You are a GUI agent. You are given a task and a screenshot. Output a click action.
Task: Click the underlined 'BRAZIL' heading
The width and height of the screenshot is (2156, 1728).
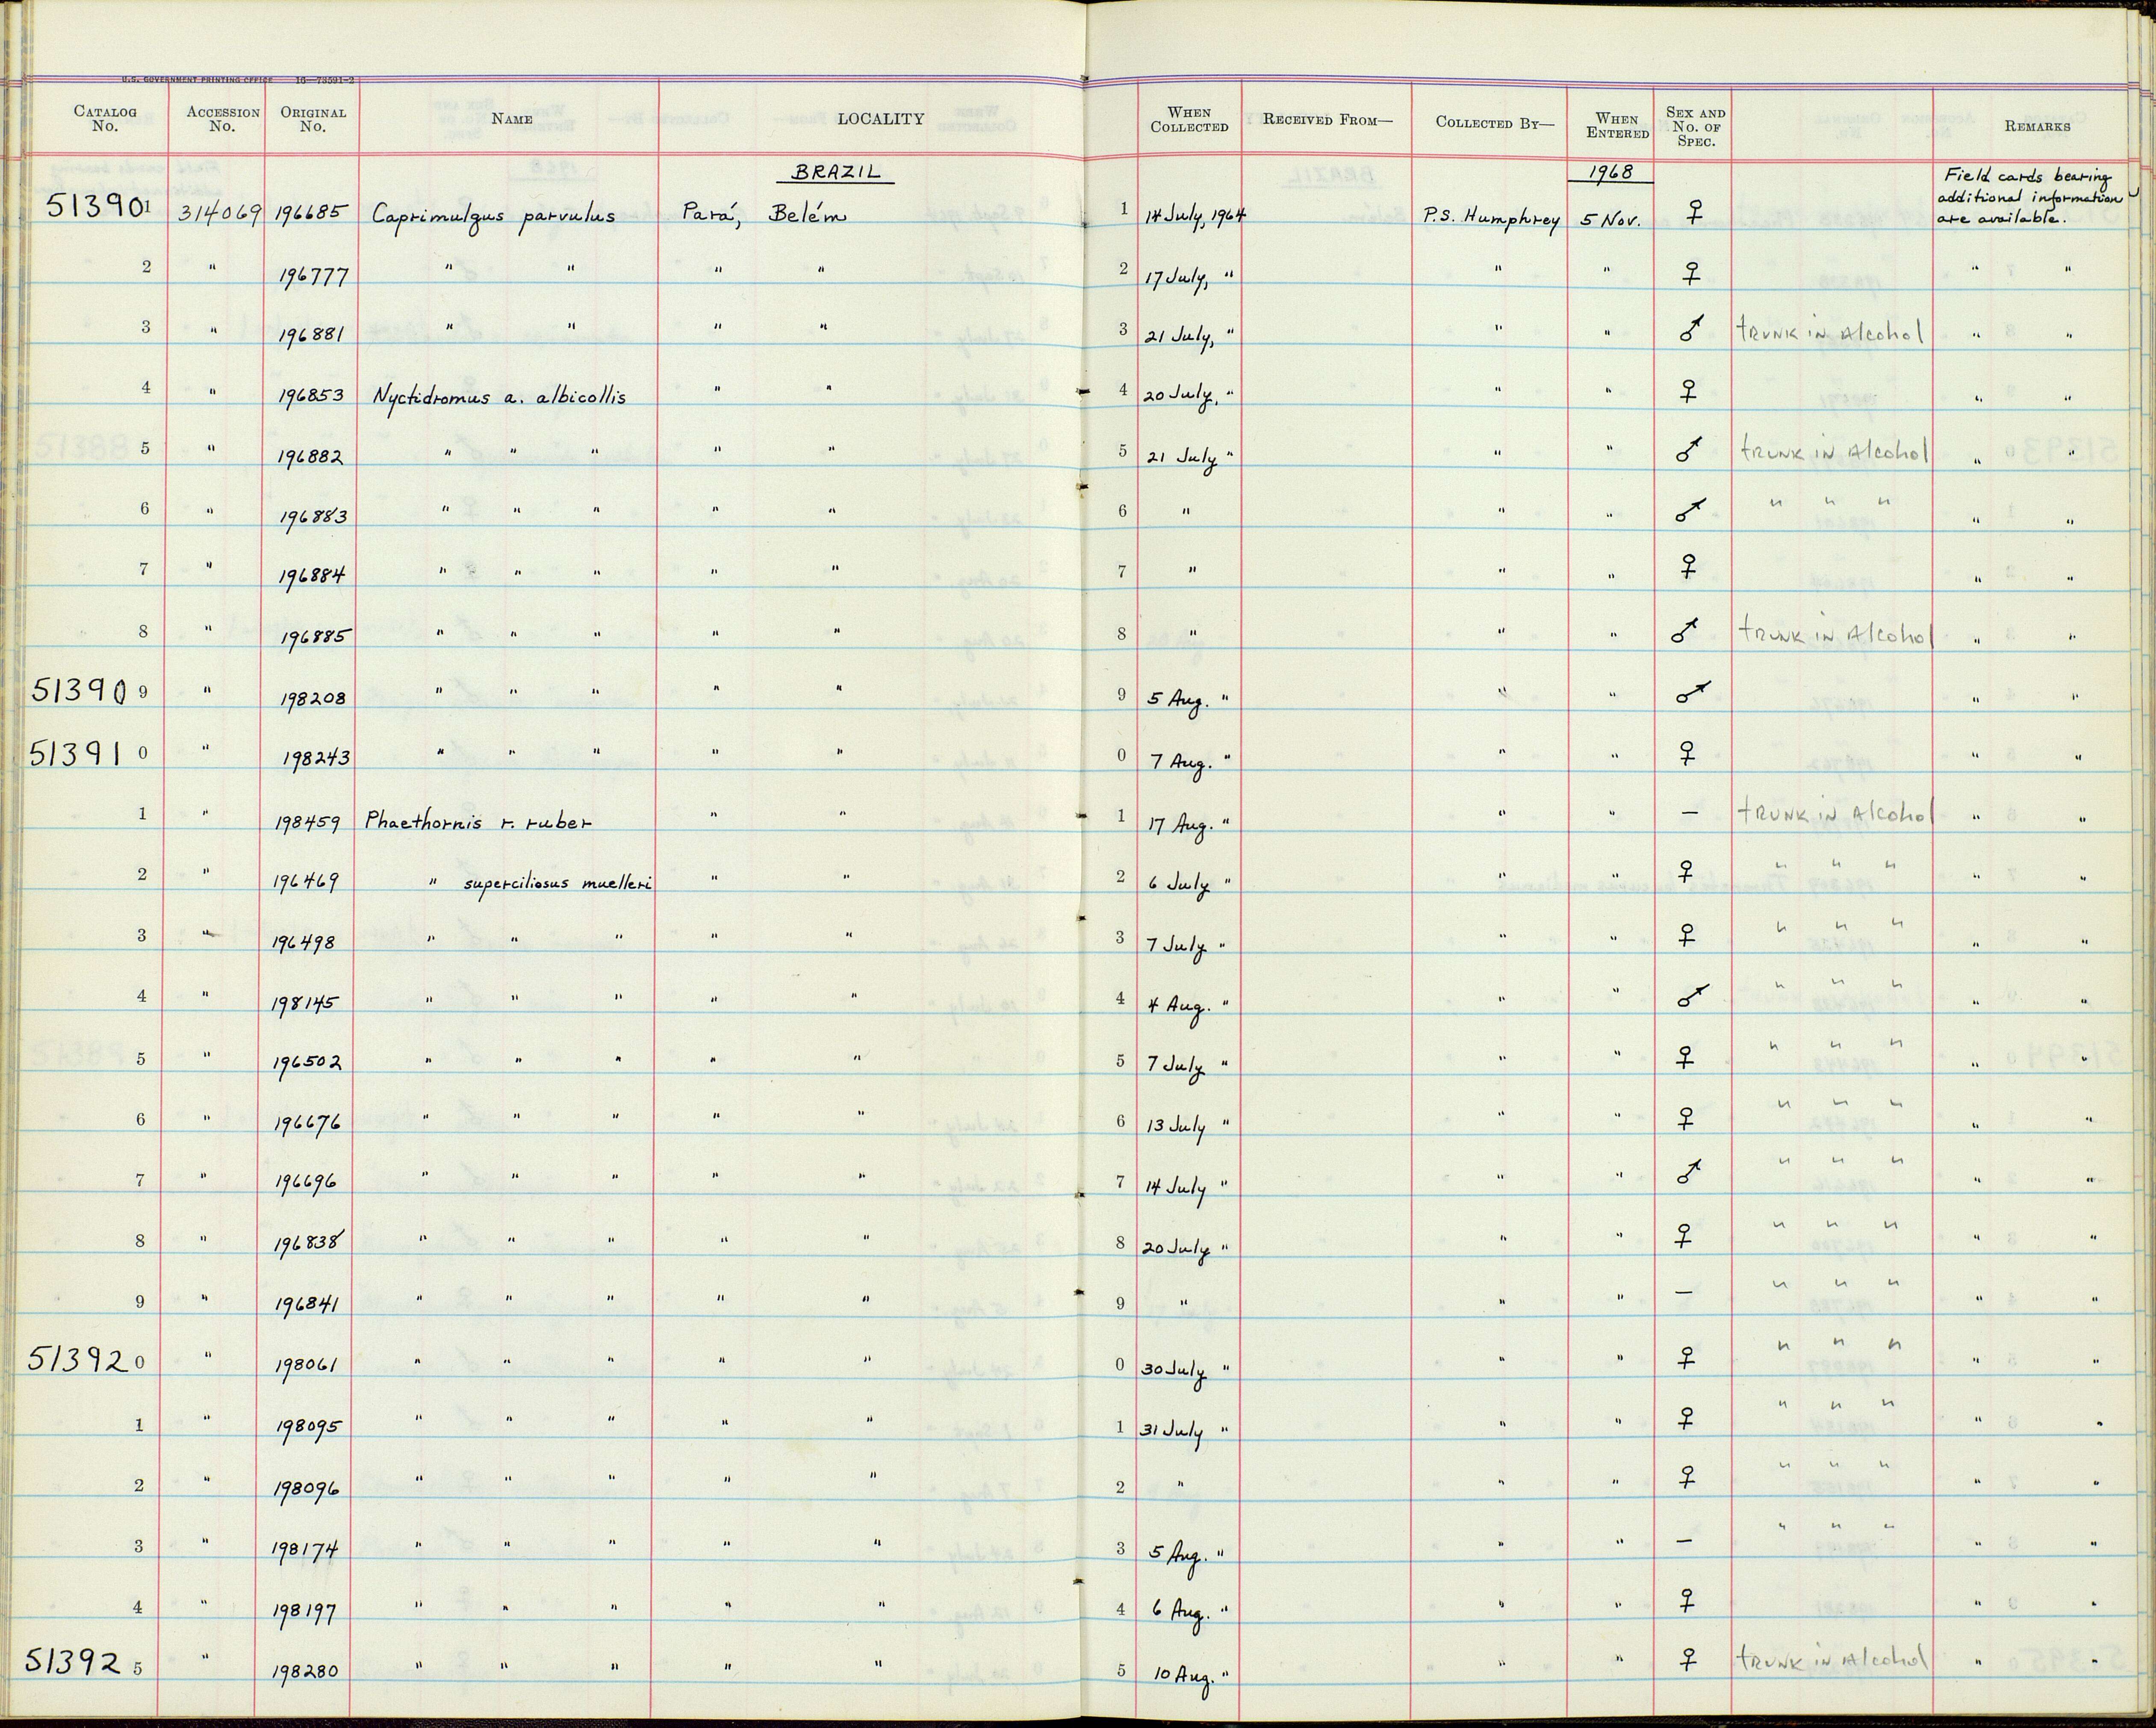click(x=836, y=172)
